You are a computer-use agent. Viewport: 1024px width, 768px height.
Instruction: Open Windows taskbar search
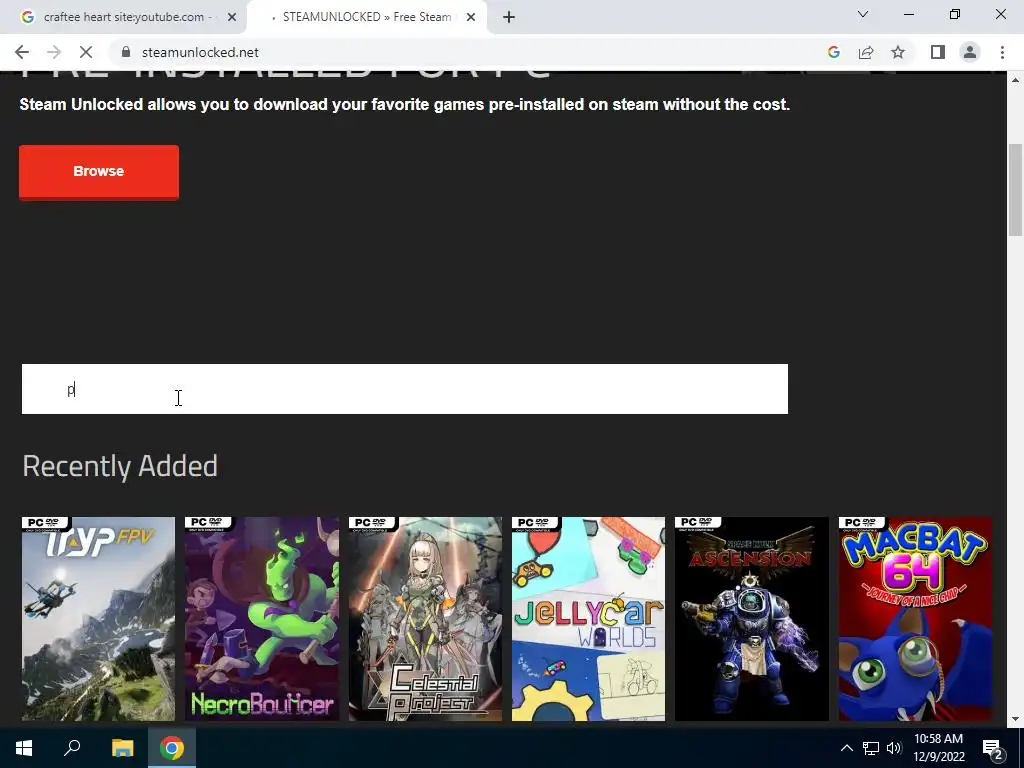point(72,748)
